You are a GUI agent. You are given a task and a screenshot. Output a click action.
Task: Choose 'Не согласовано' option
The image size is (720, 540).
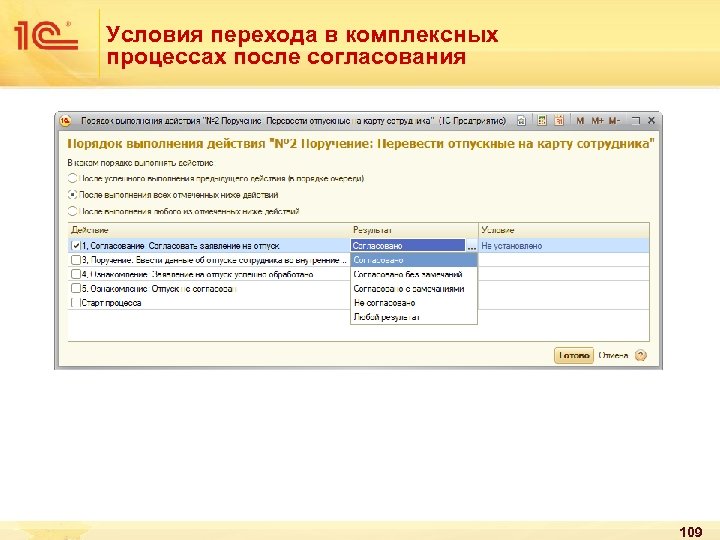pos(414,303)
